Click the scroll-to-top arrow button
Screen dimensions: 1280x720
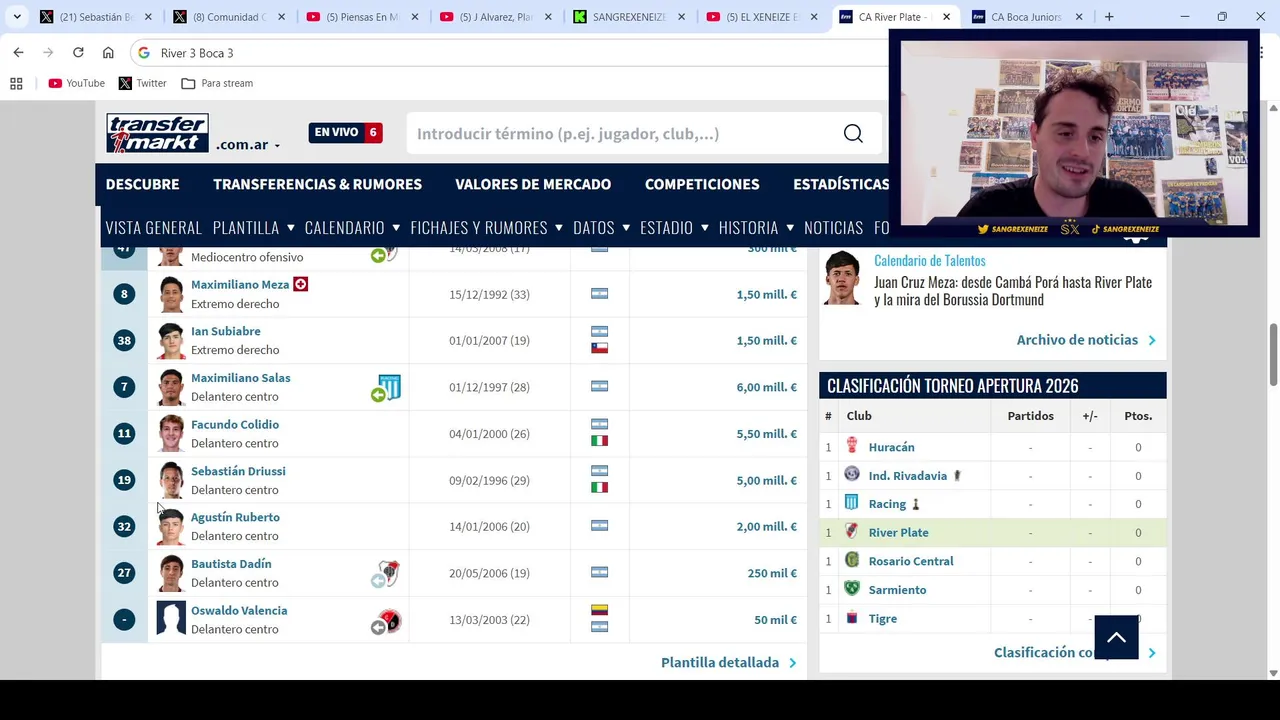coord(1116,637)
